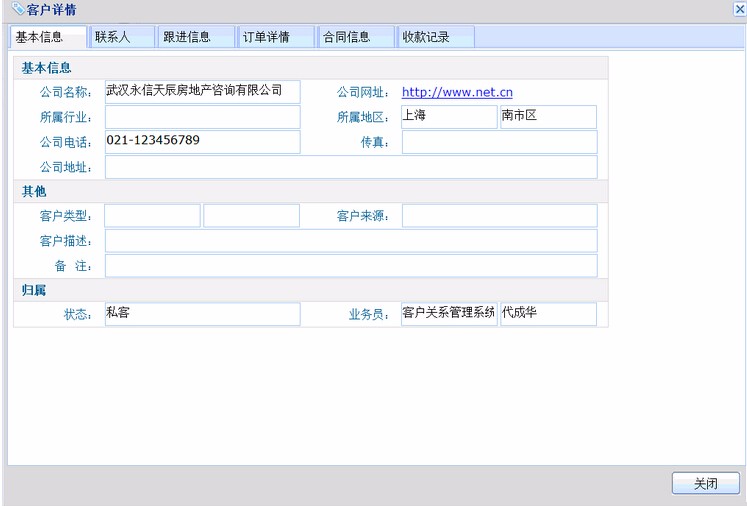Image resolution: width=747 pixels, height=506 pixels.
Task: Click the district field showing 南市区
Action: (548, 117)
